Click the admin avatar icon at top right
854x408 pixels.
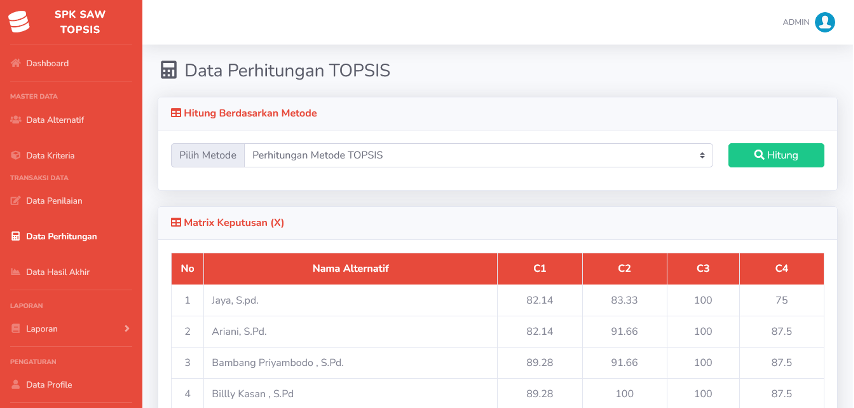pyautogui.click(x=825, y=22)
